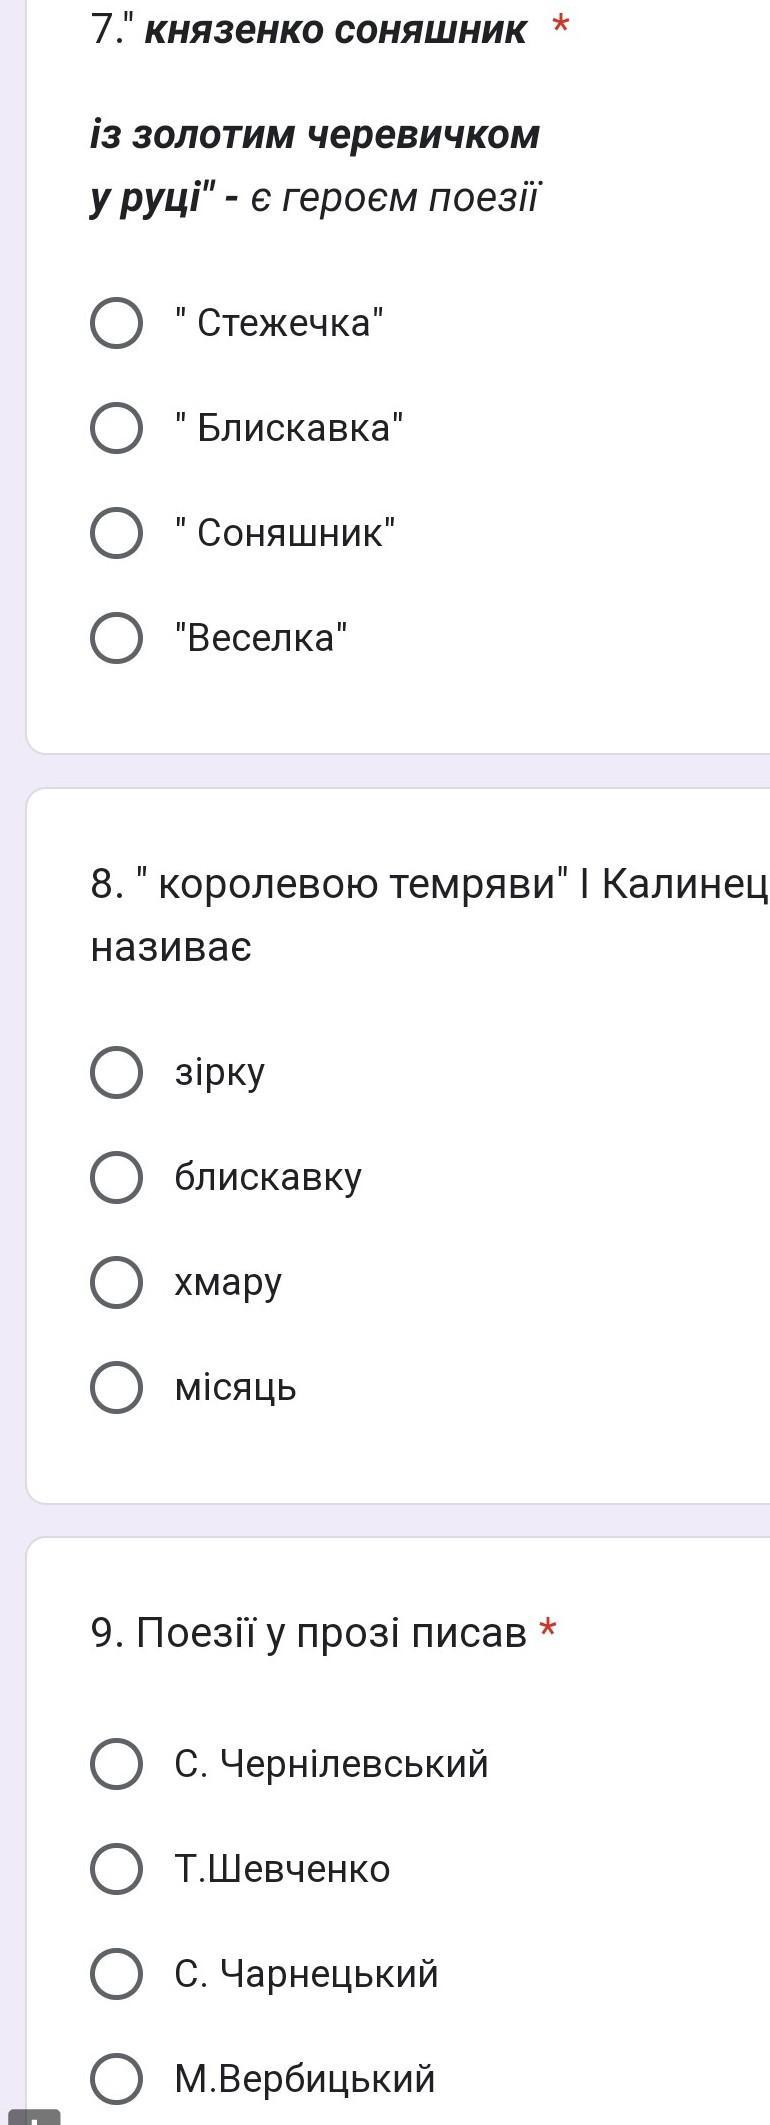Screen dimensions: 770x2125
Task: Click the red asterisk after "Поезії у прозі писав"
Action: click(548, 1632)
